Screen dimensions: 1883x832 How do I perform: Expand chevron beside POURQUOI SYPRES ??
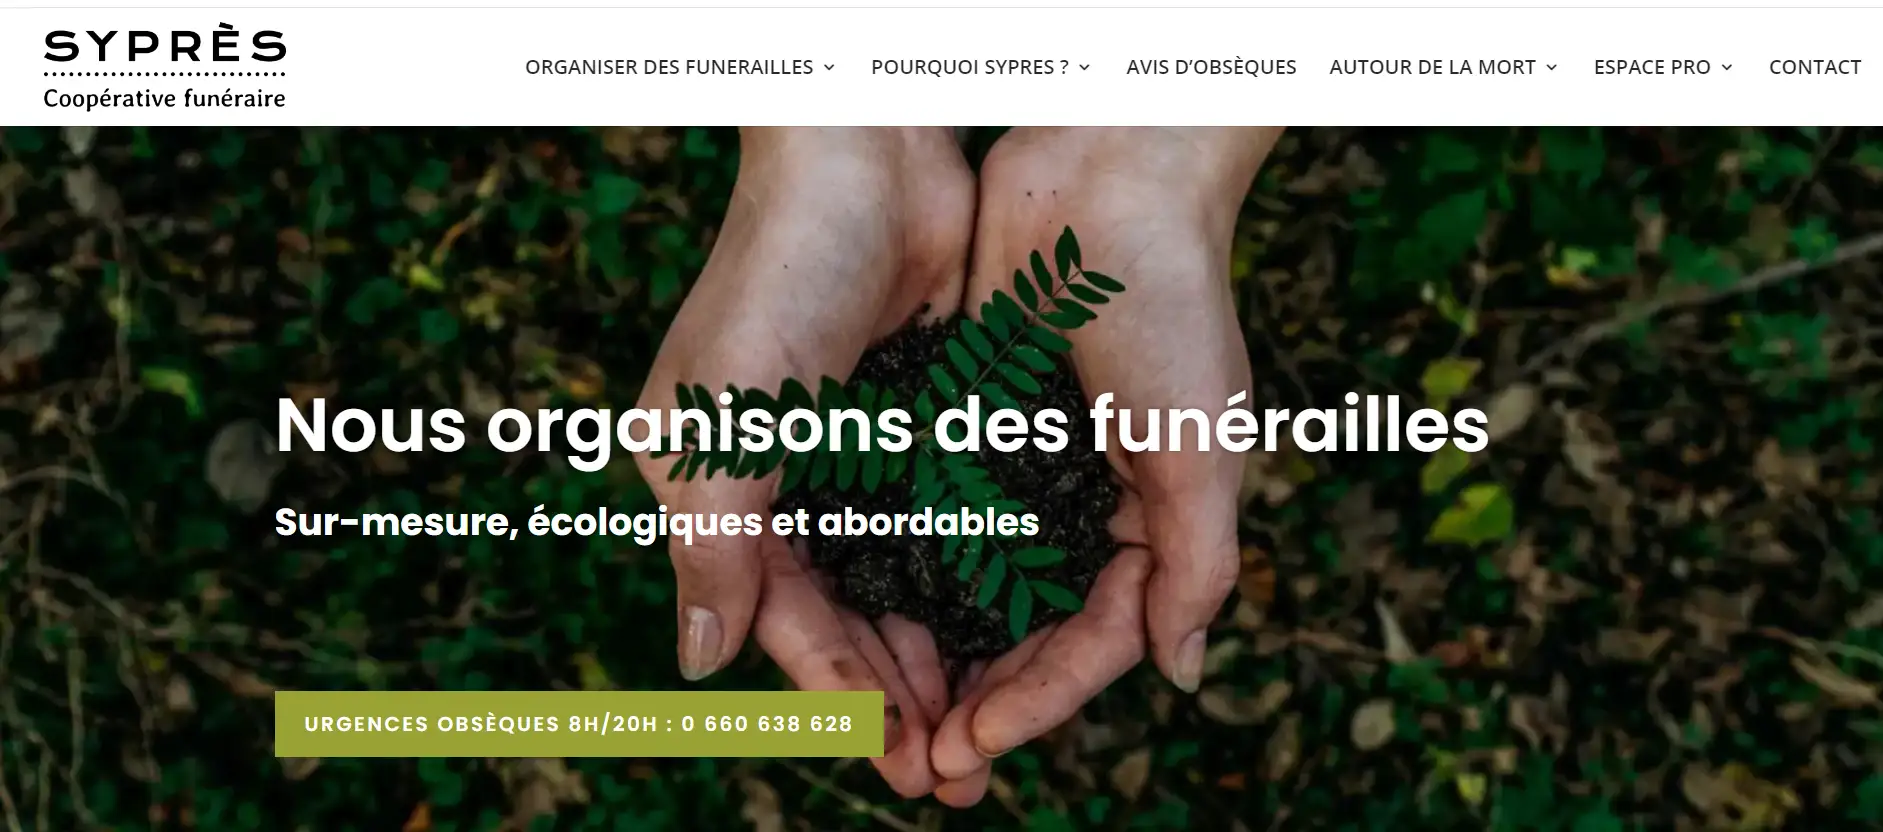[x=1084, y=68]
